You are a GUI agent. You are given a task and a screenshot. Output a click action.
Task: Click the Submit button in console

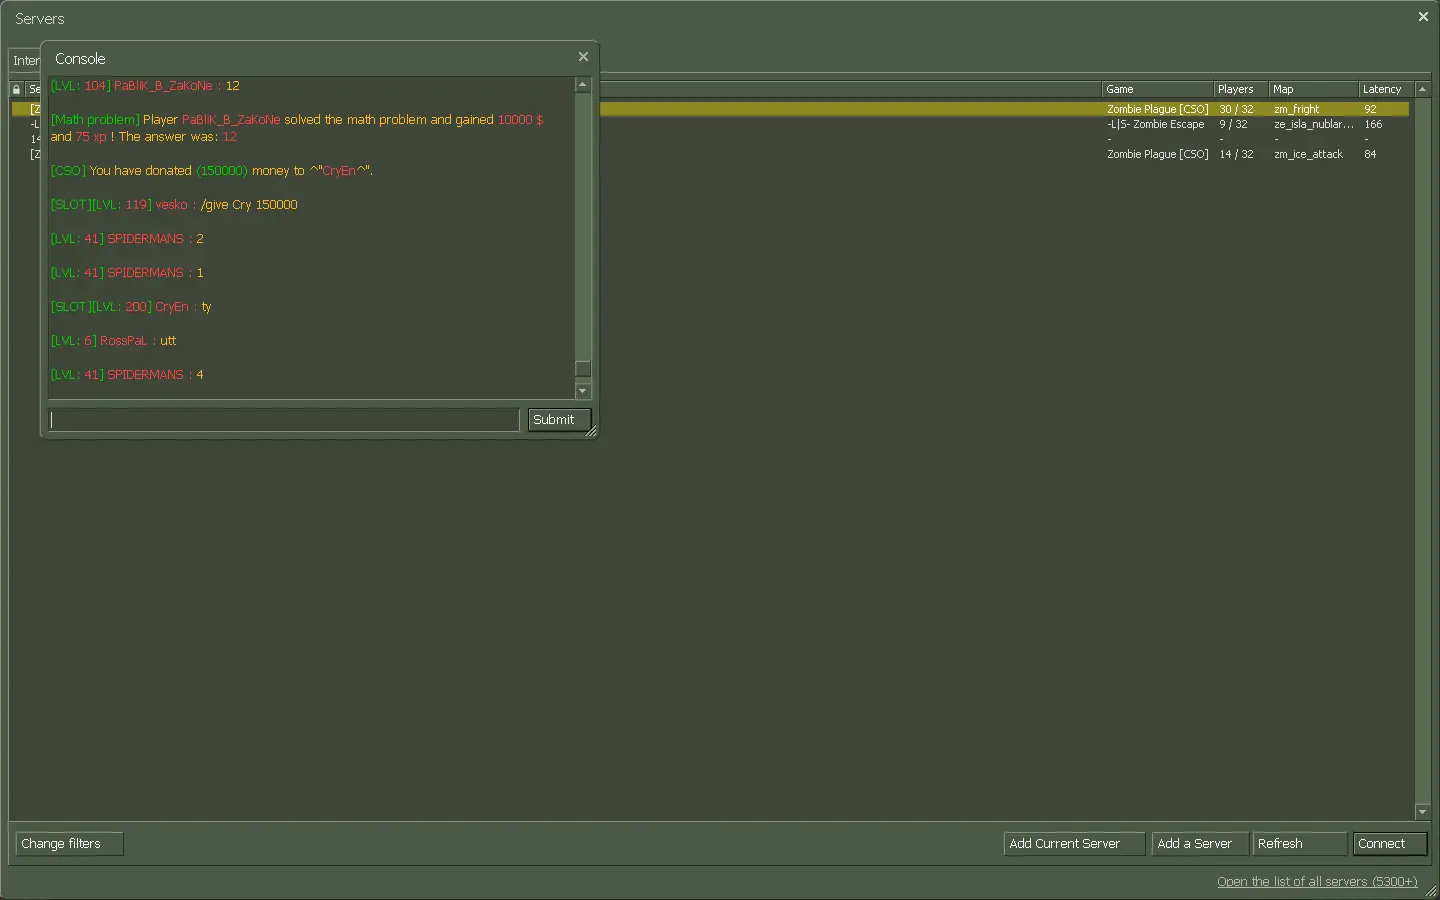pyautogui.click(x=559, y=420)
